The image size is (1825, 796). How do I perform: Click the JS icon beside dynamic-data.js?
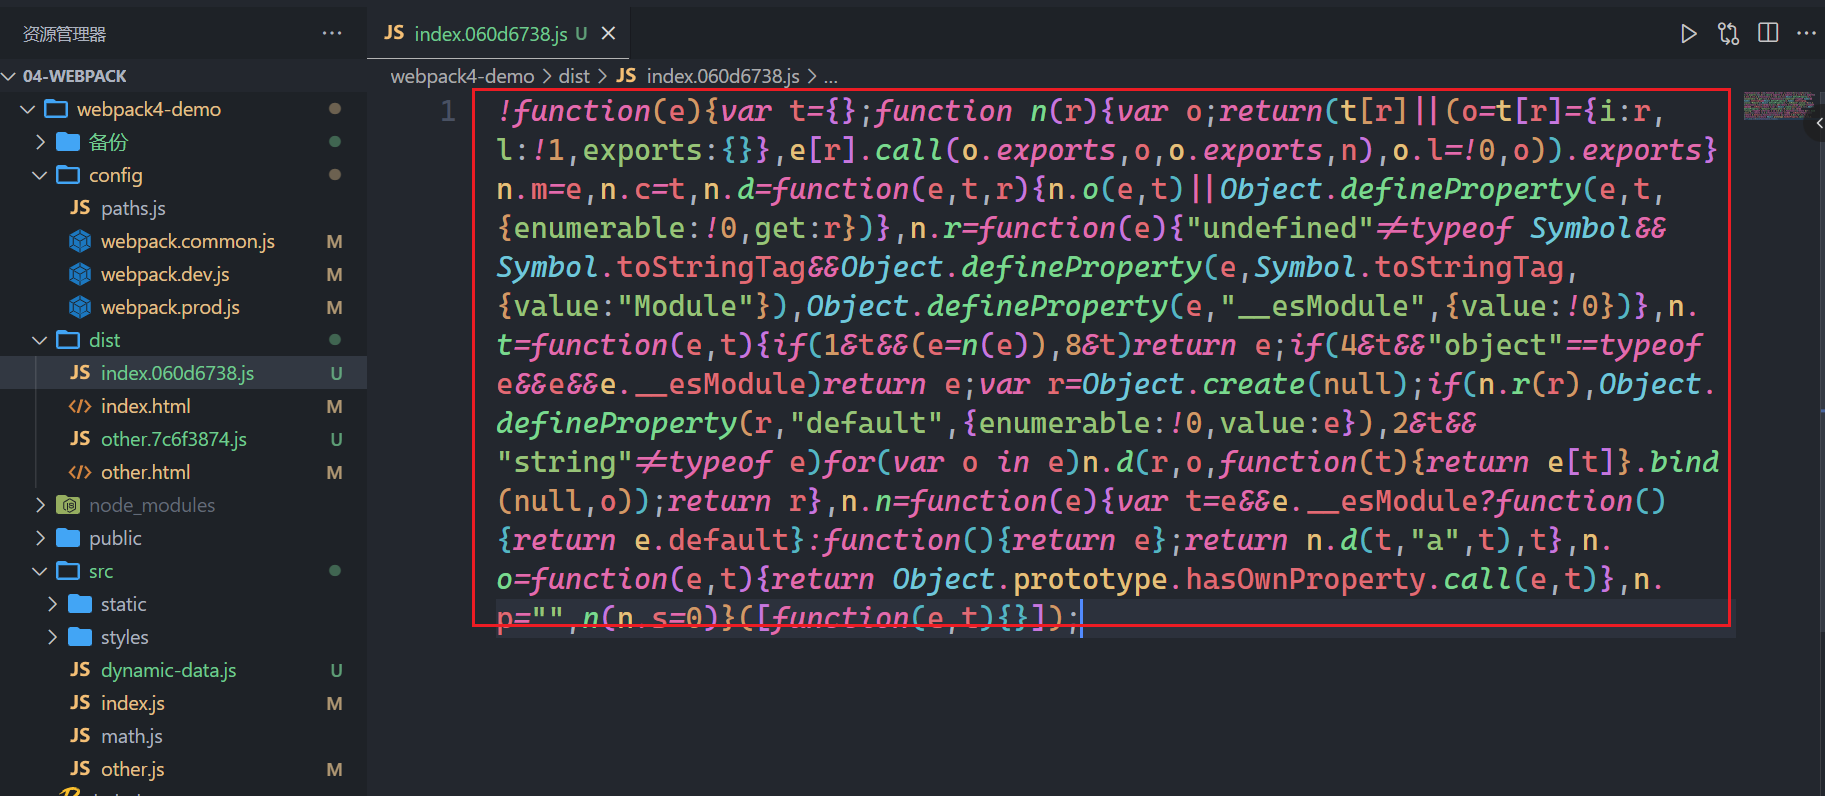80,670
